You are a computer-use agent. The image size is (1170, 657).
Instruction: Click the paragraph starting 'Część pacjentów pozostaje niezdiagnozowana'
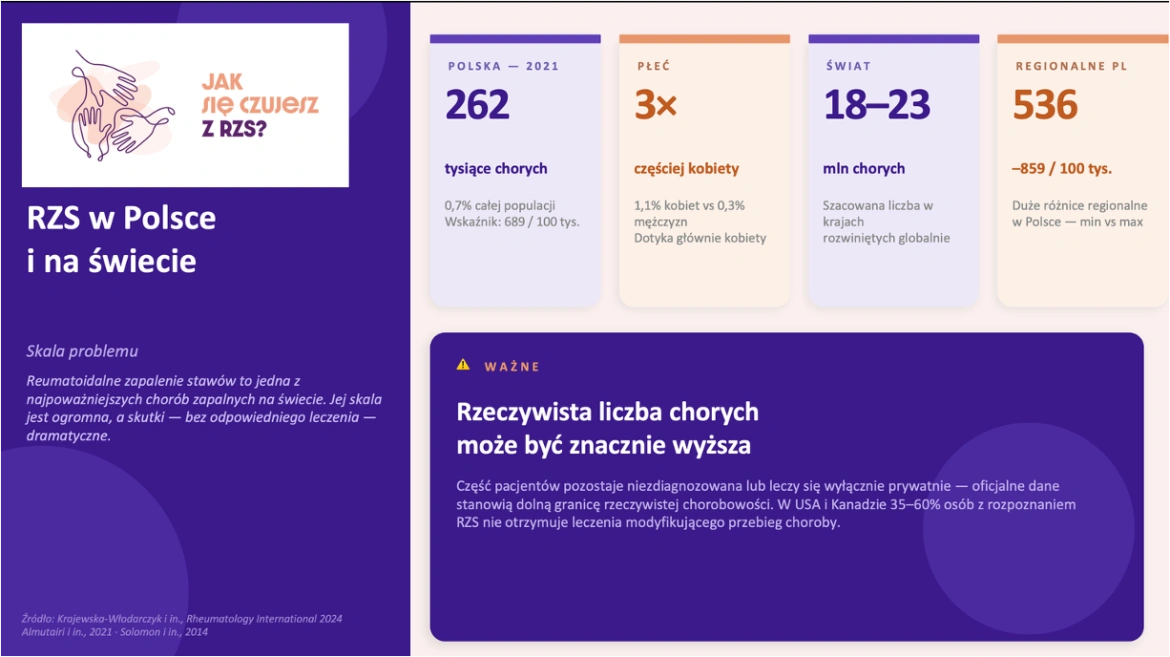(x=766, y=504)
